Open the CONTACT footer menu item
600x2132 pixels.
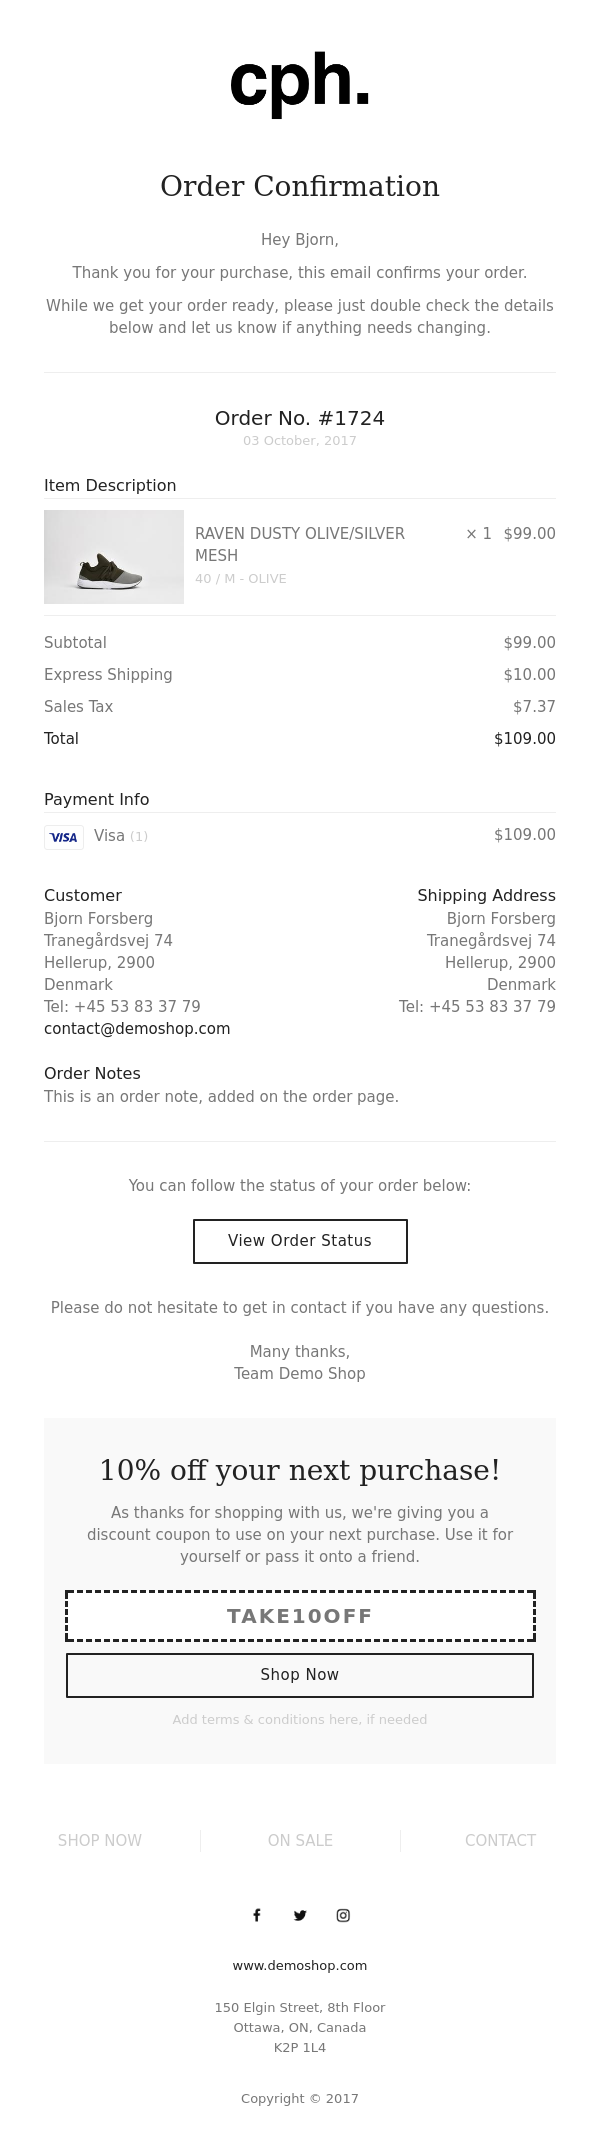tap(500, 1840)
